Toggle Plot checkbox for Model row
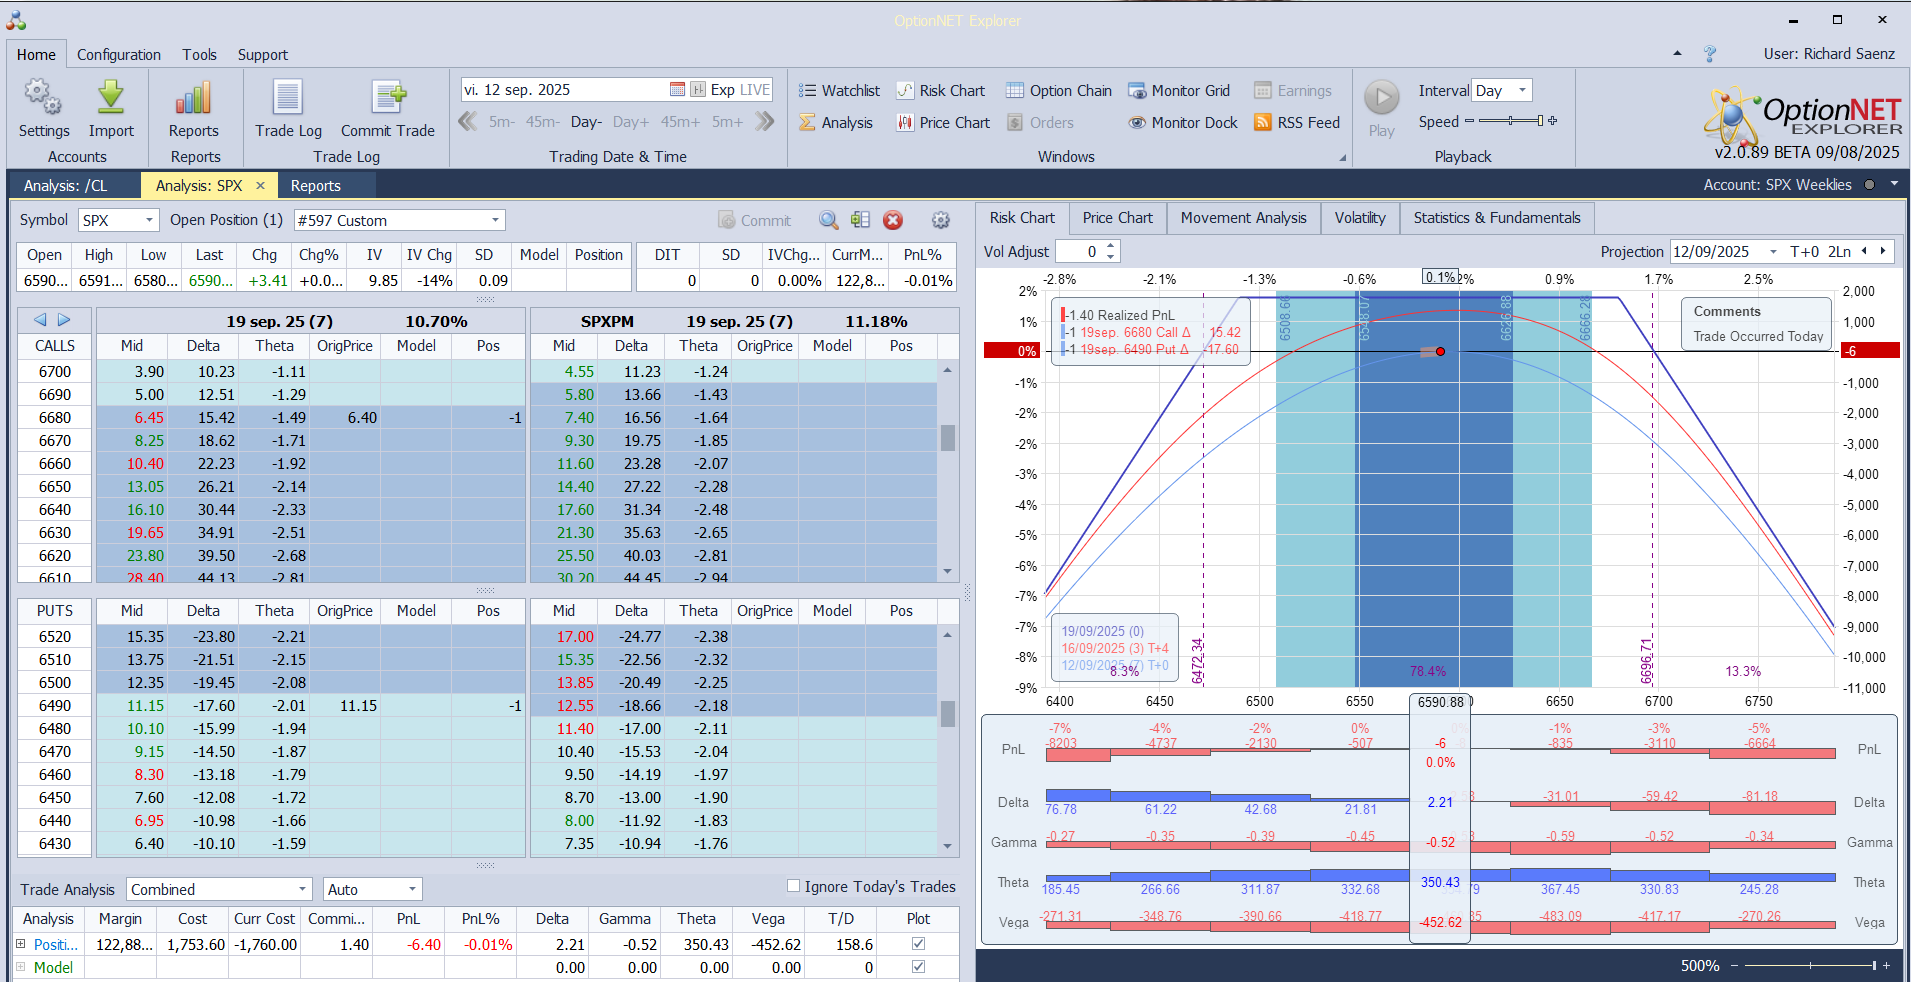Screen dimensions: 1911x982 pos(918,967)
